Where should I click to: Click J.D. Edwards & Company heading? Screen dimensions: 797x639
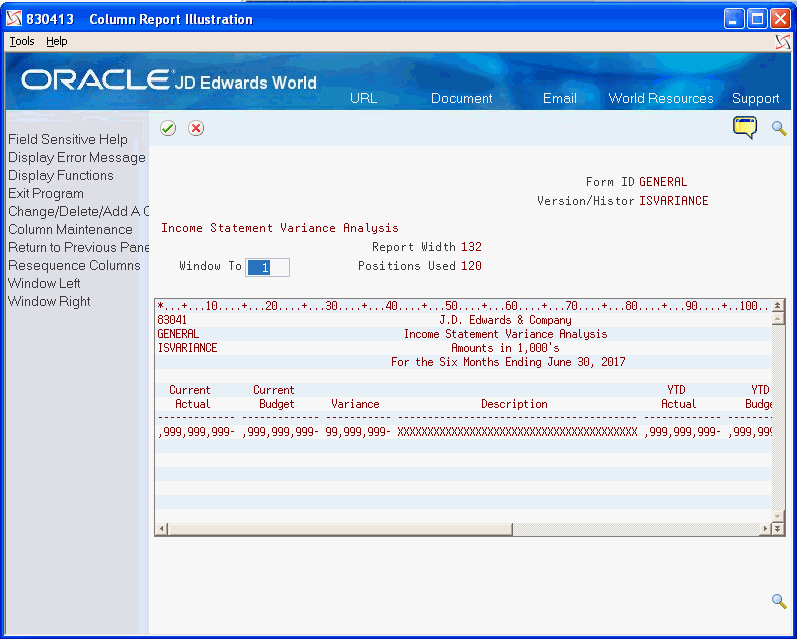tap(505, 320)
